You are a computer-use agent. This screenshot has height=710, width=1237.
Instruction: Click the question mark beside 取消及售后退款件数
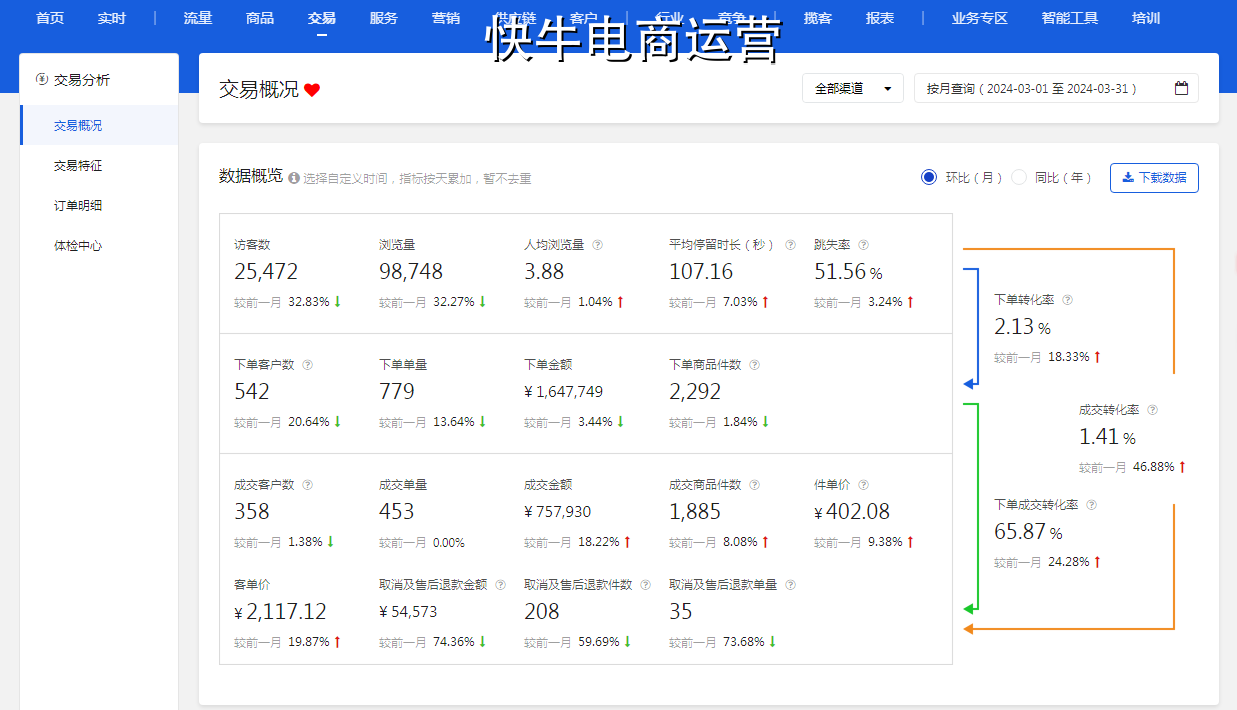[645, 584]
